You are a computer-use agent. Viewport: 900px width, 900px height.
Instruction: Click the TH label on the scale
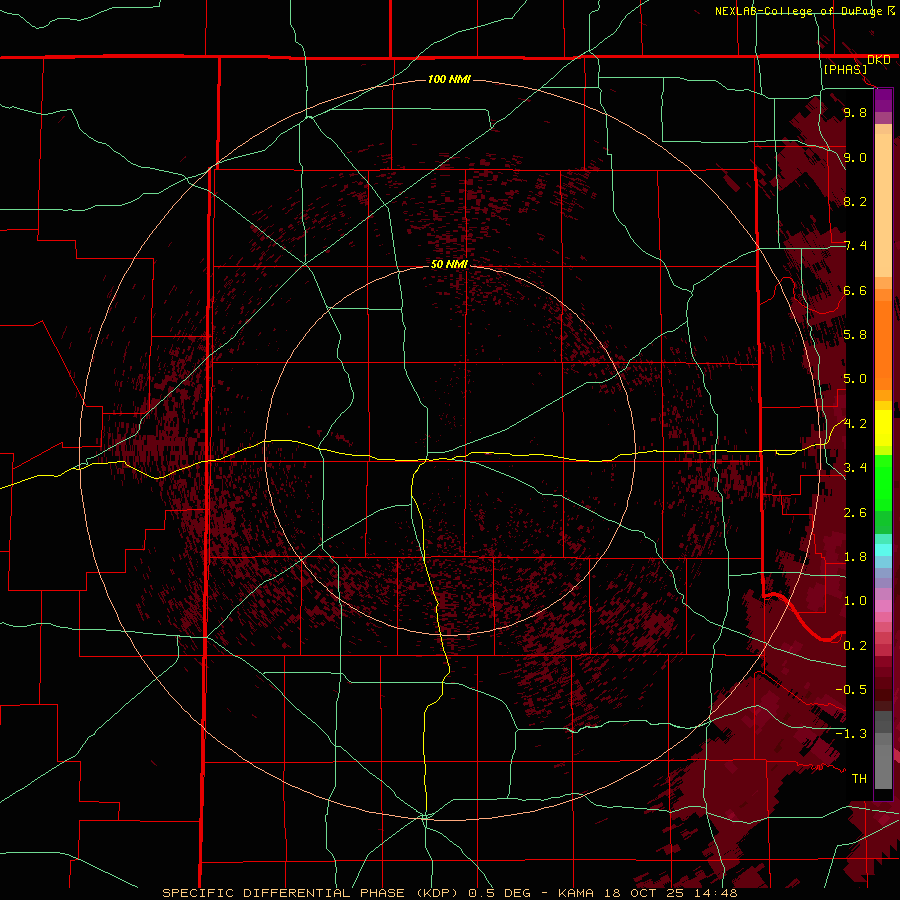pyautogui.click(x=859, y=779)
